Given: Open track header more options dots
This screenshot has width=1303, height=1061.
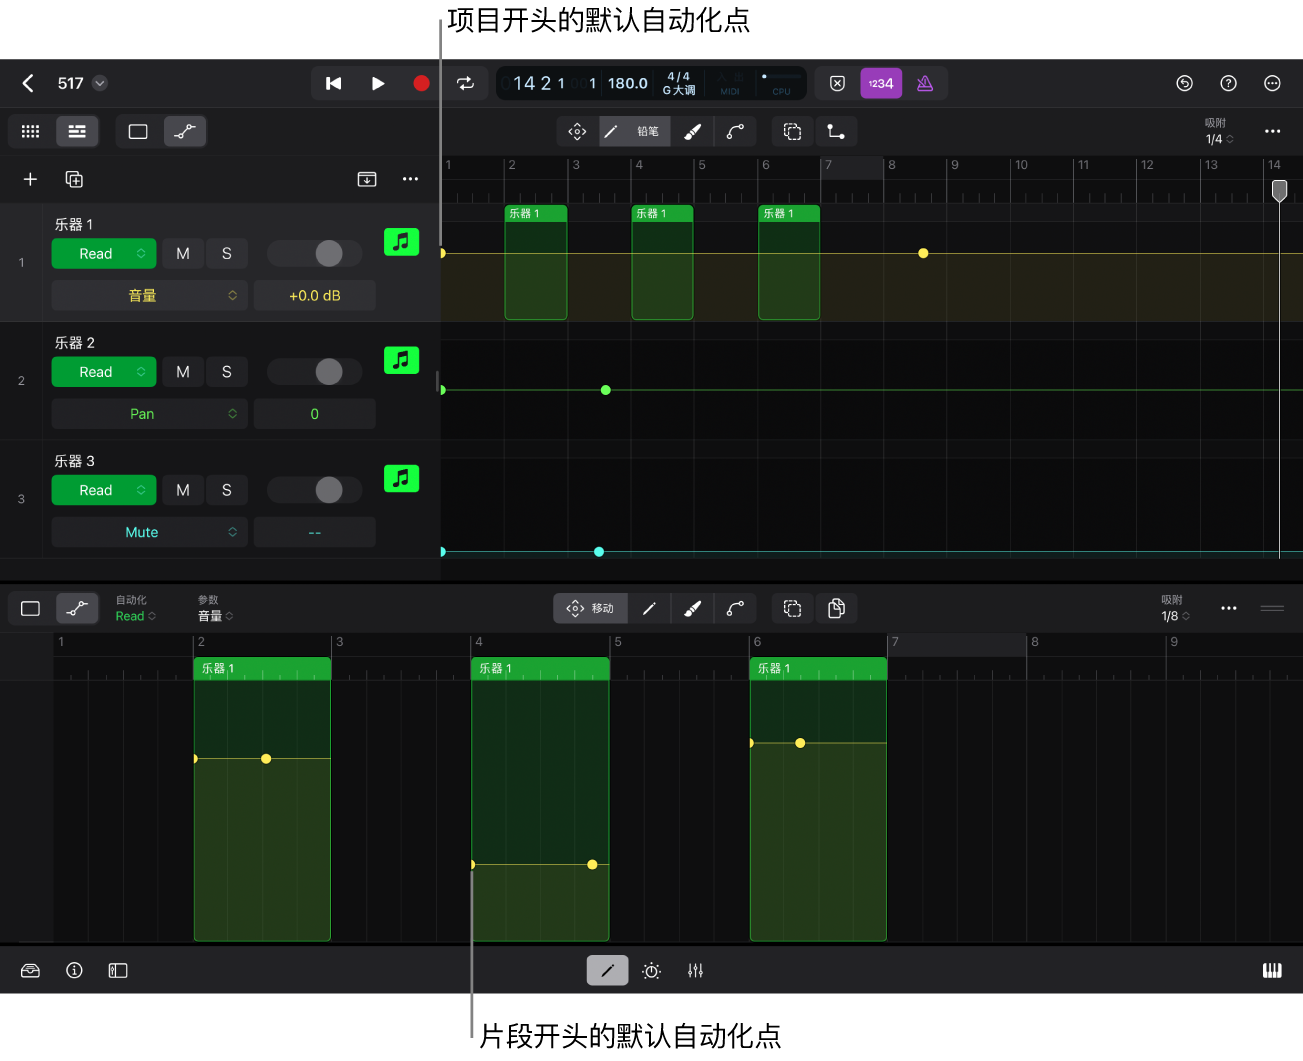Looking at the screenshot, I should [410, 179].
